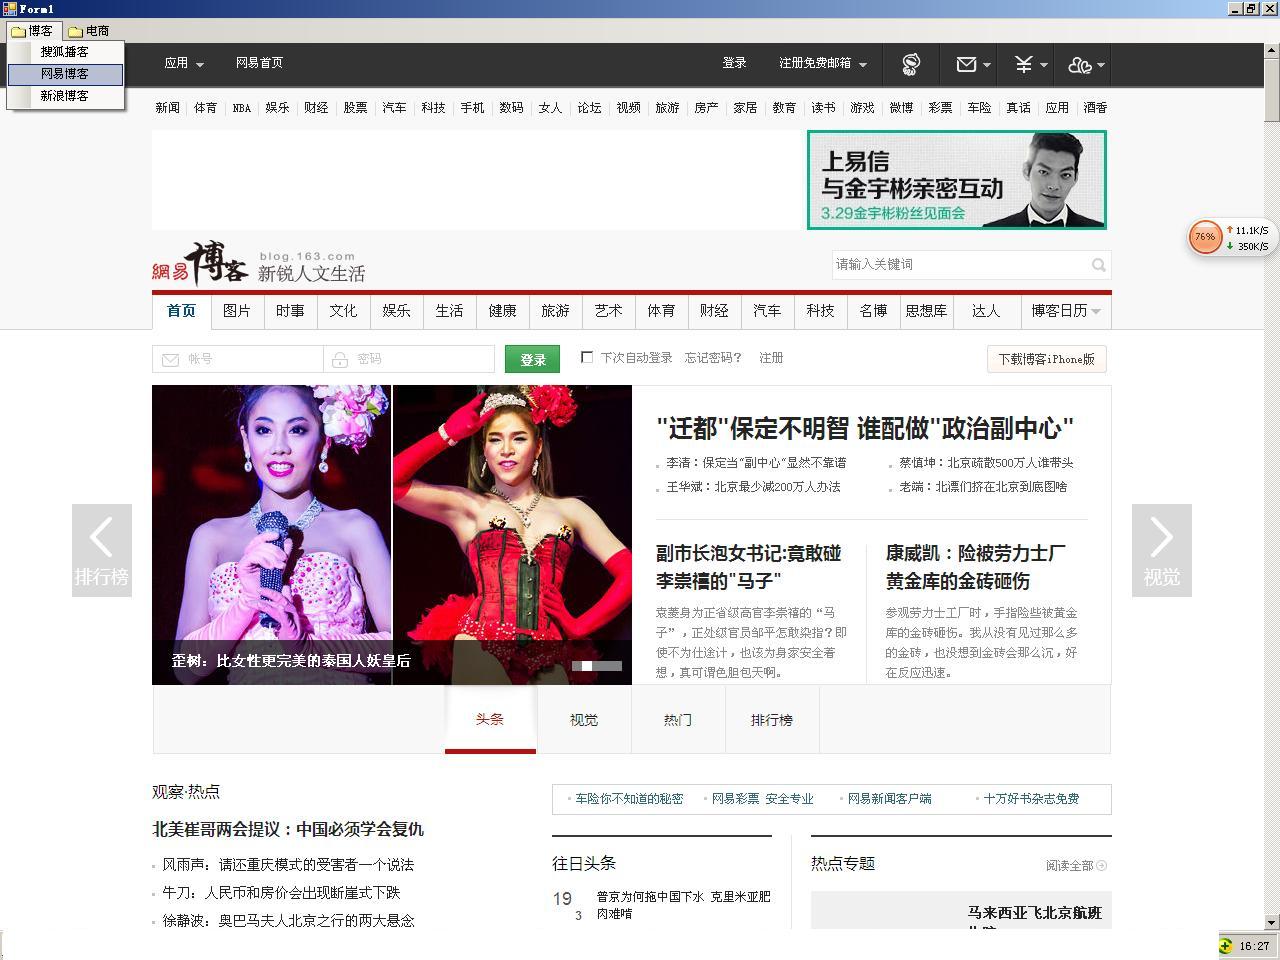Expand the 应用 dropdown in the top bar
This screenshot has width=1280, height=960.
[184, 63]
